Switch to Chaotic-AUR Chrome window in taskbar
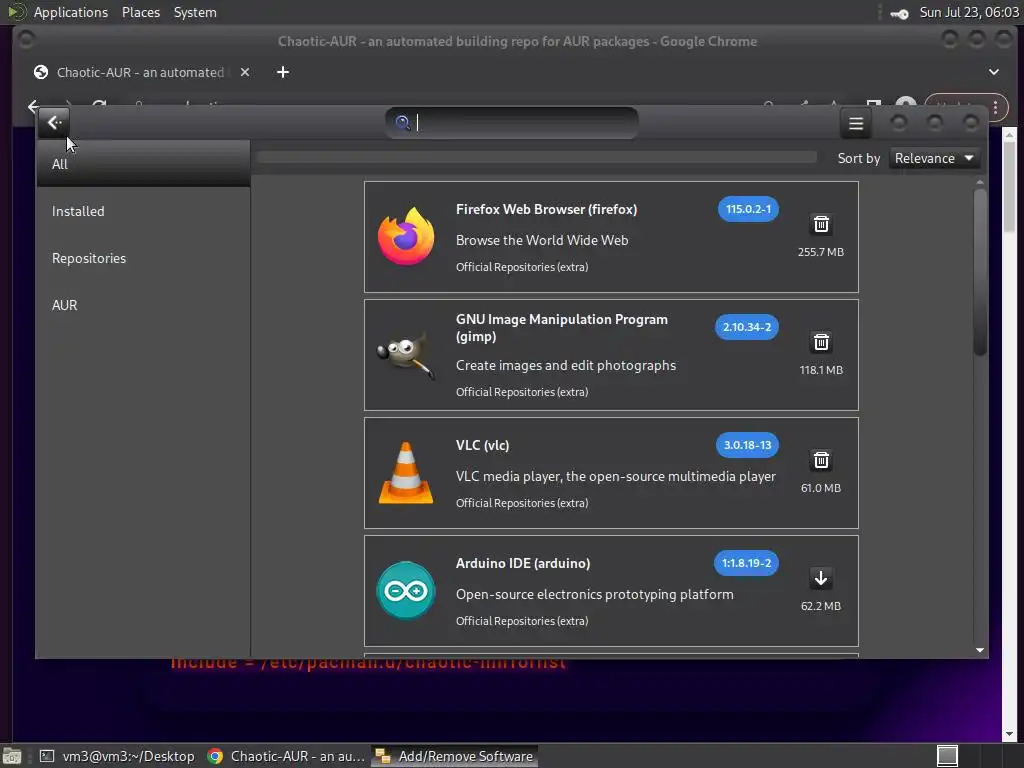Image resolution: width=1024 pixels, height=768 pixels. click(x=285, y=756)
